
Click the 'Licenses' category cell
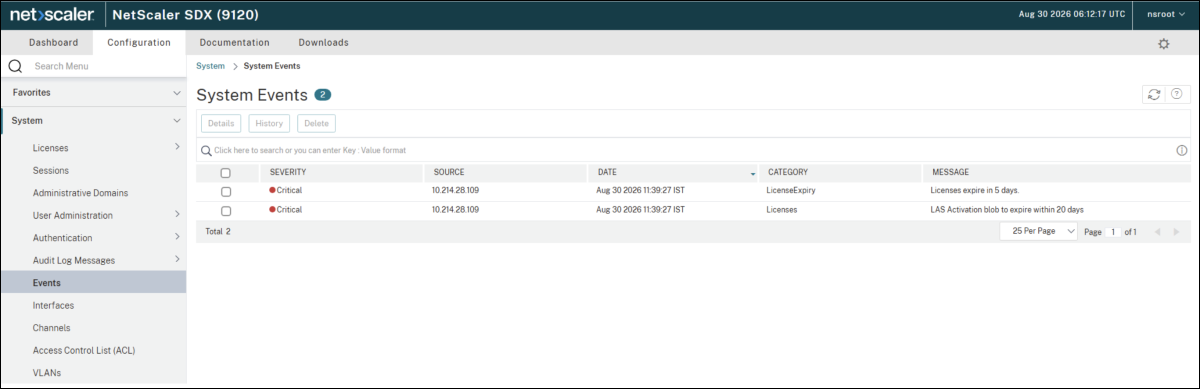point(782,210)
